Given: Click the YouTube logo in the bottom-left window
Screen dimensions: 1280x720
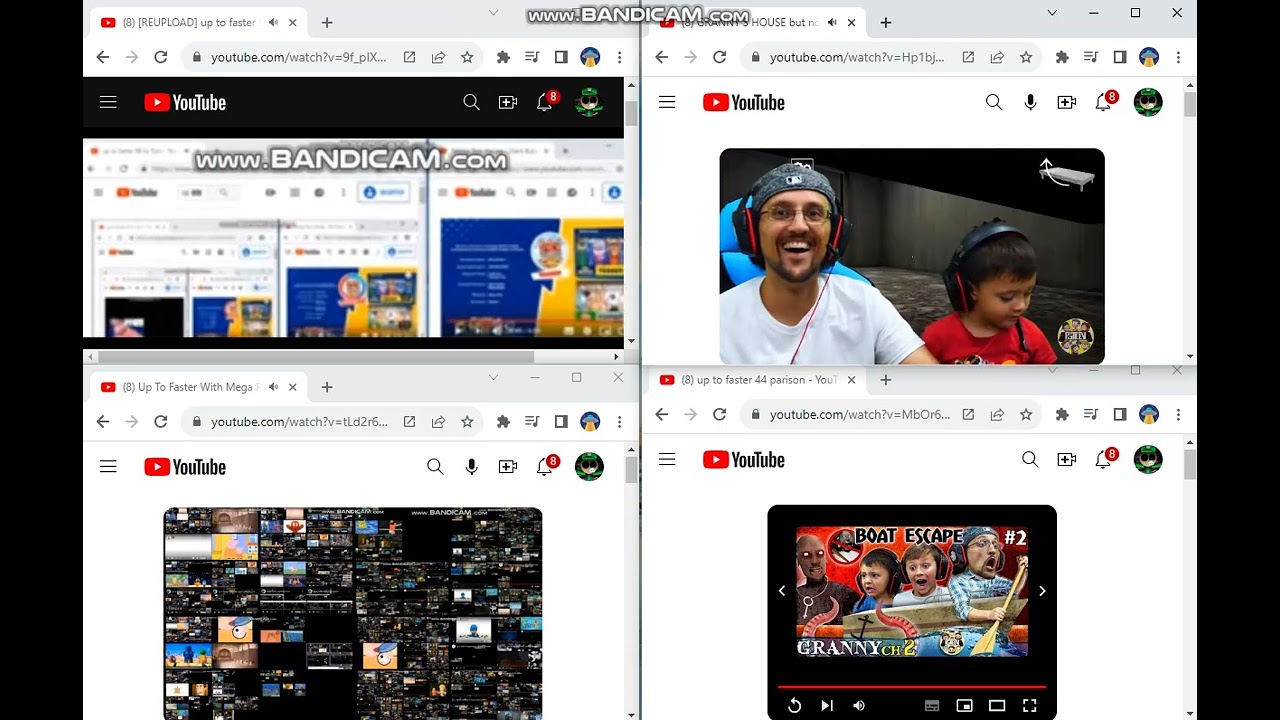Looking at the screenshot, I should pos(185,467).
